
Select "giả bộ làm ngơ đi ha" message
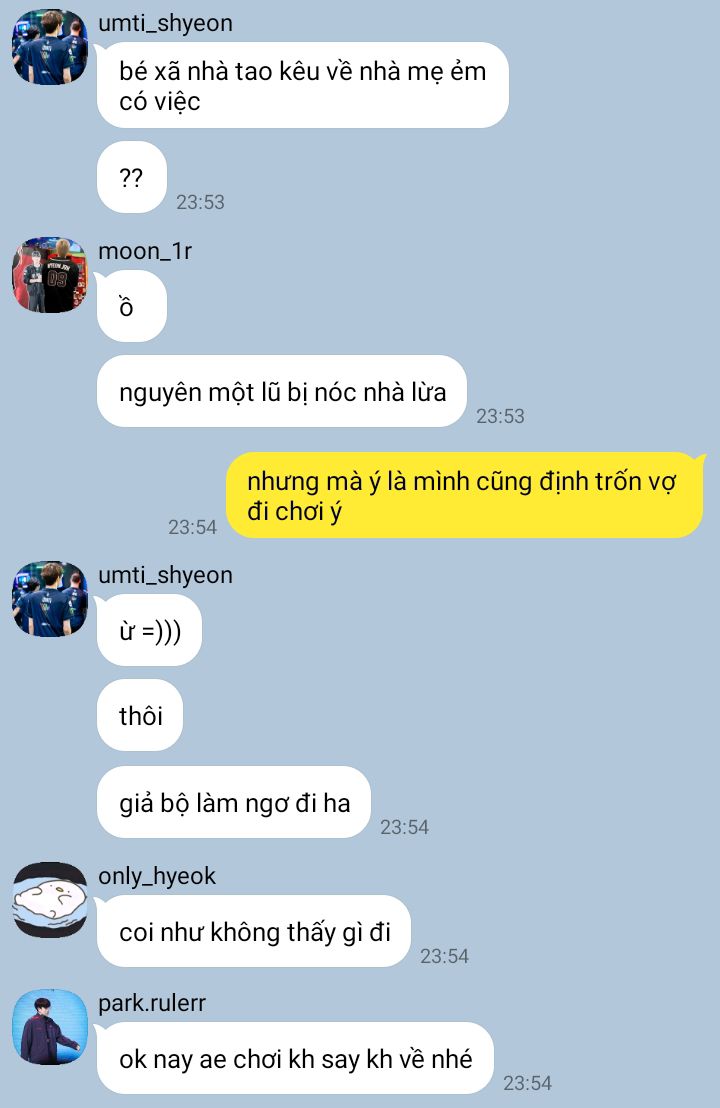pyautogui.click(x=234, y=803)
